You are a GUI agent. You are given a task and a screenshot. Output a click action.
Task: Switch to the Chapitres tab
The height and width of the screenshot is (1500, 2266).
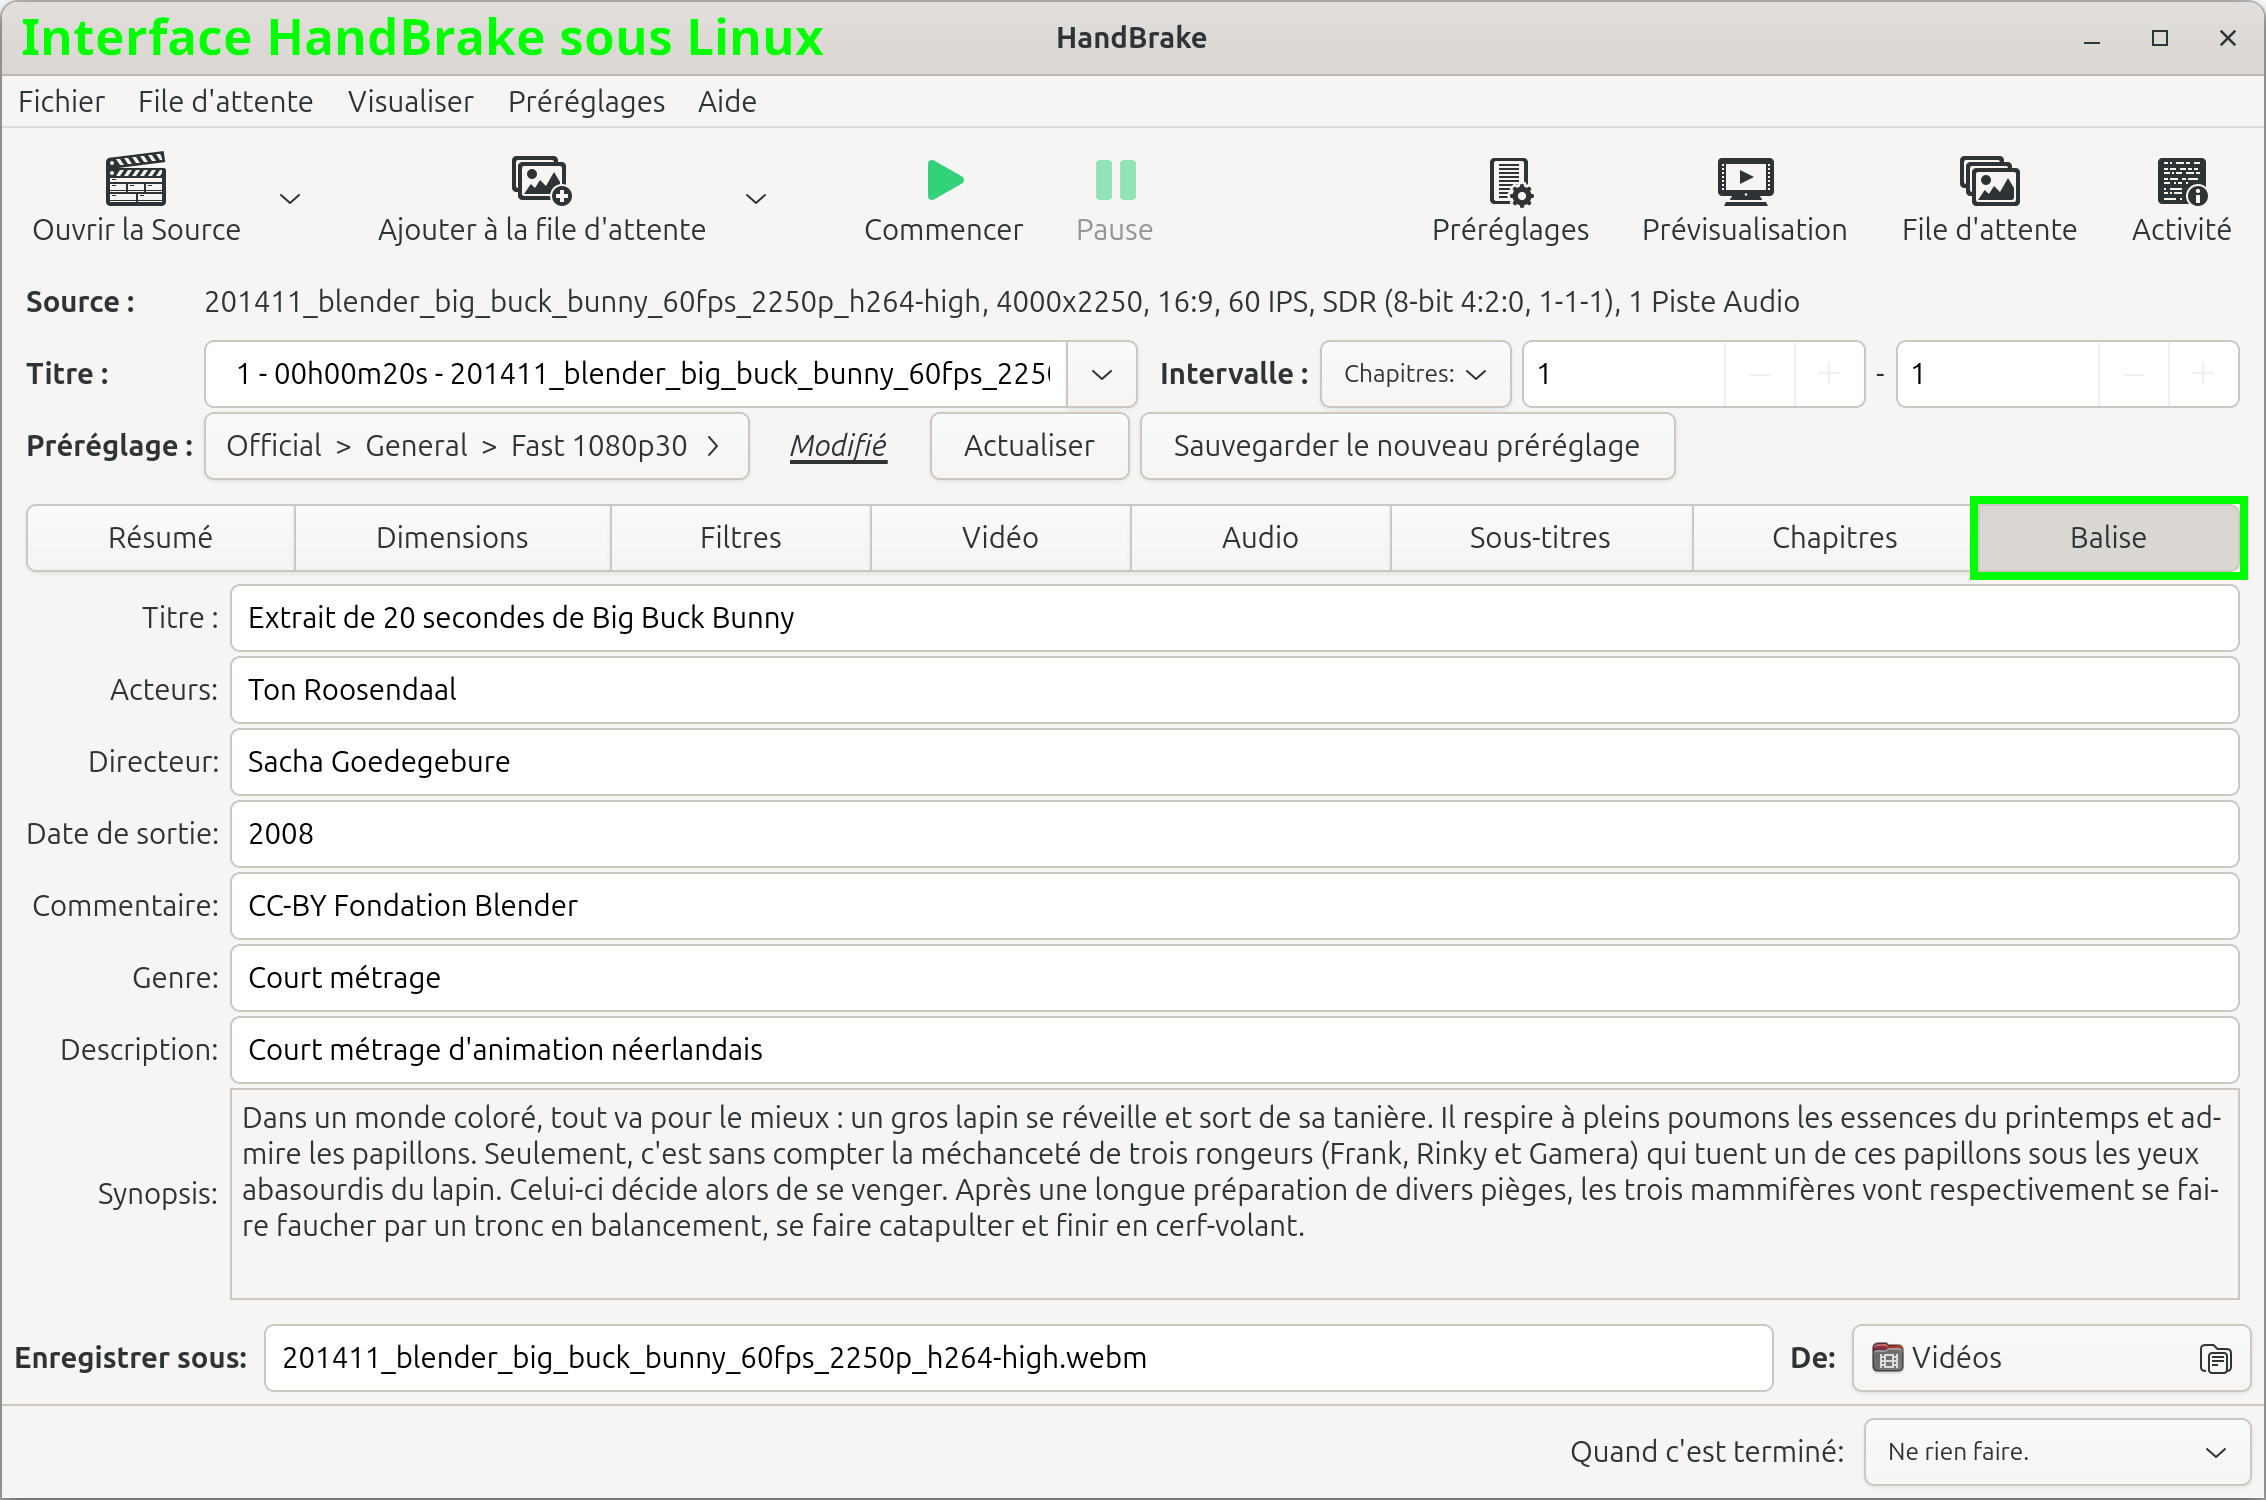pyautogui.click(x=1834, y=538)
